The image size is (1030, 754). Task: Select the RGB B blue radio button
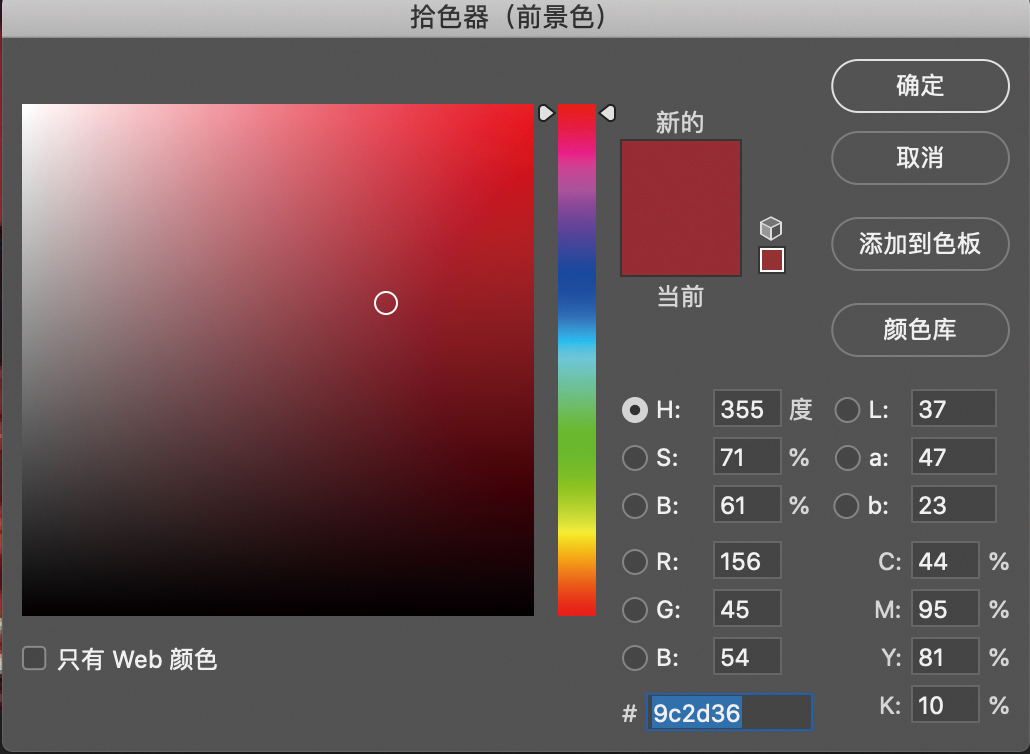[x=635, y=657]
